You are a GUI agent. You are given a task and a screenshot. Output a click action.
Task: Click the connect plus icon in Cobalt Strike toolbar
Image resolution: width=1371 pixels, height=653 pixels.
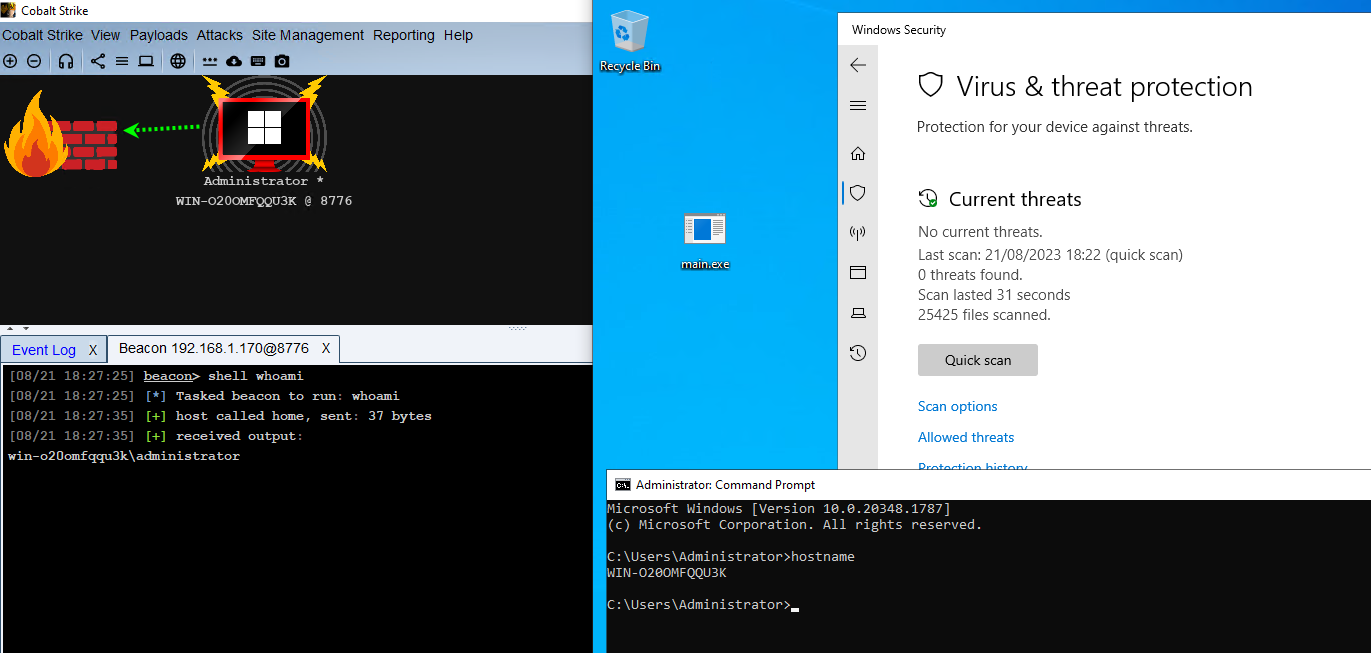pyautogui.click(x=10, y=61)
